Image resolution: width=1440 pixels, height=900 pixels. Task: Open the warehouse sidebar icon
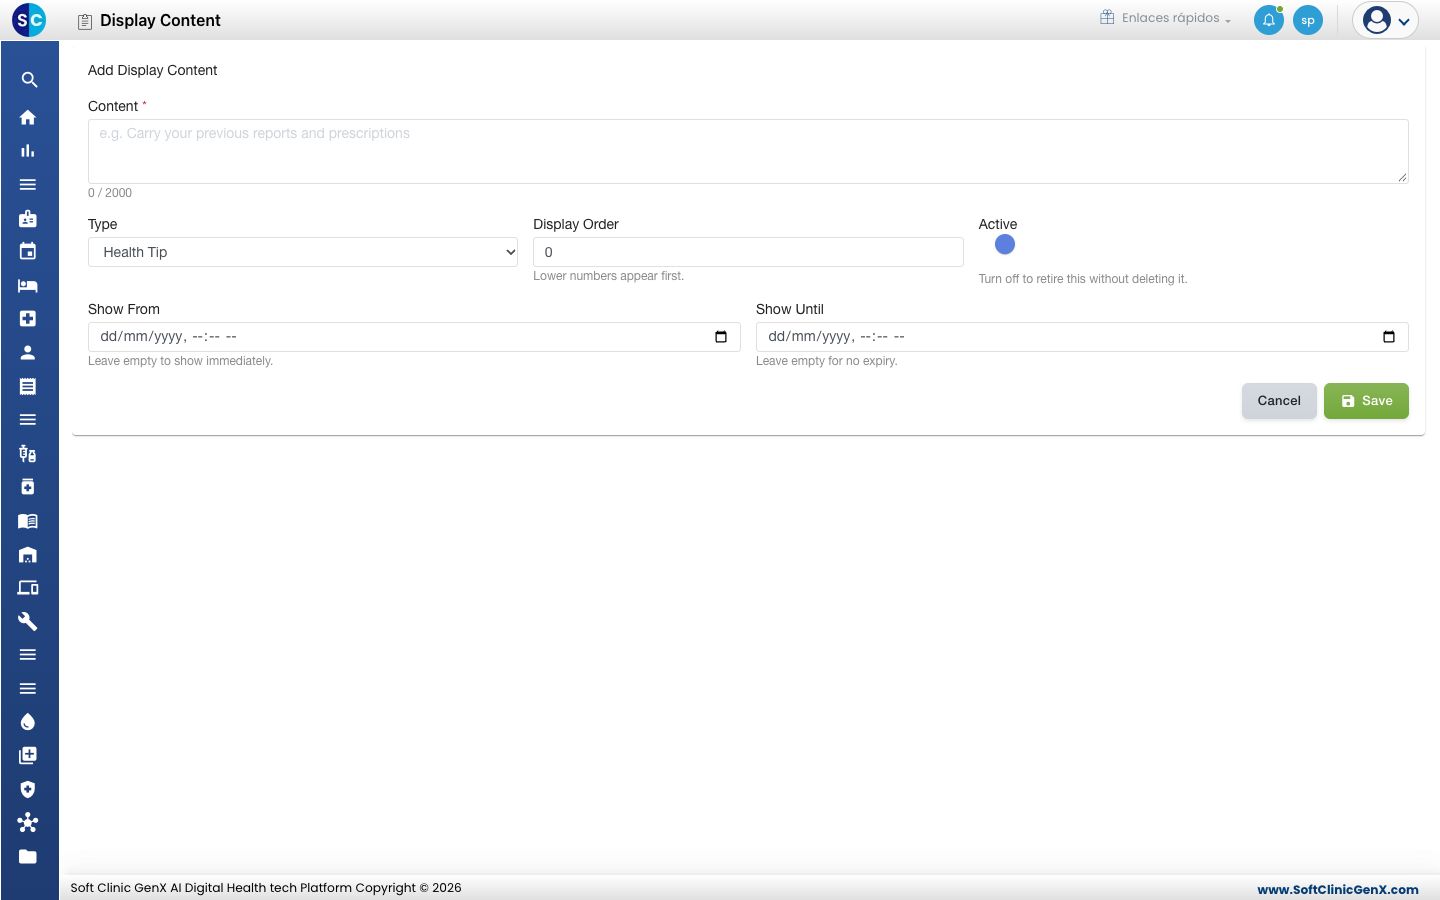pyautogui.click(x=28, y=554)
